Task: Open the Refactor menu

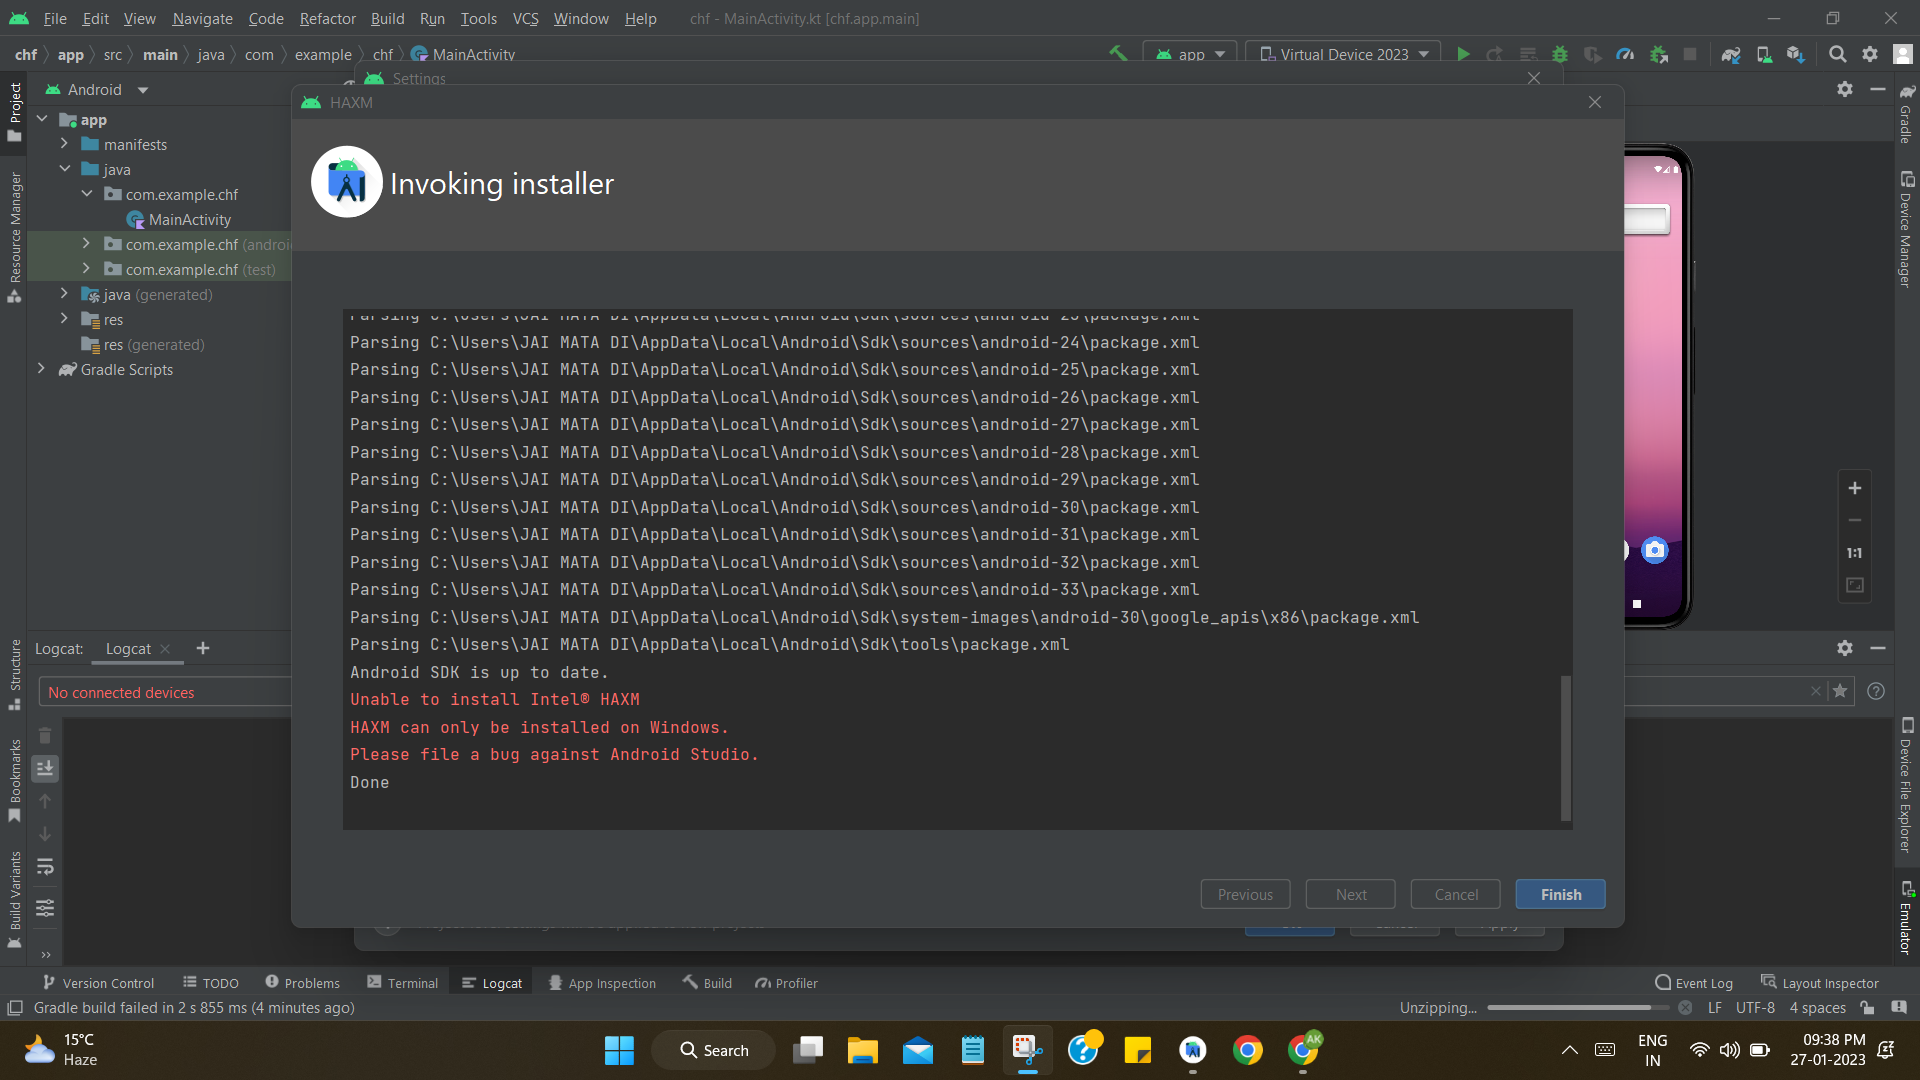Action: pos(327,18)
